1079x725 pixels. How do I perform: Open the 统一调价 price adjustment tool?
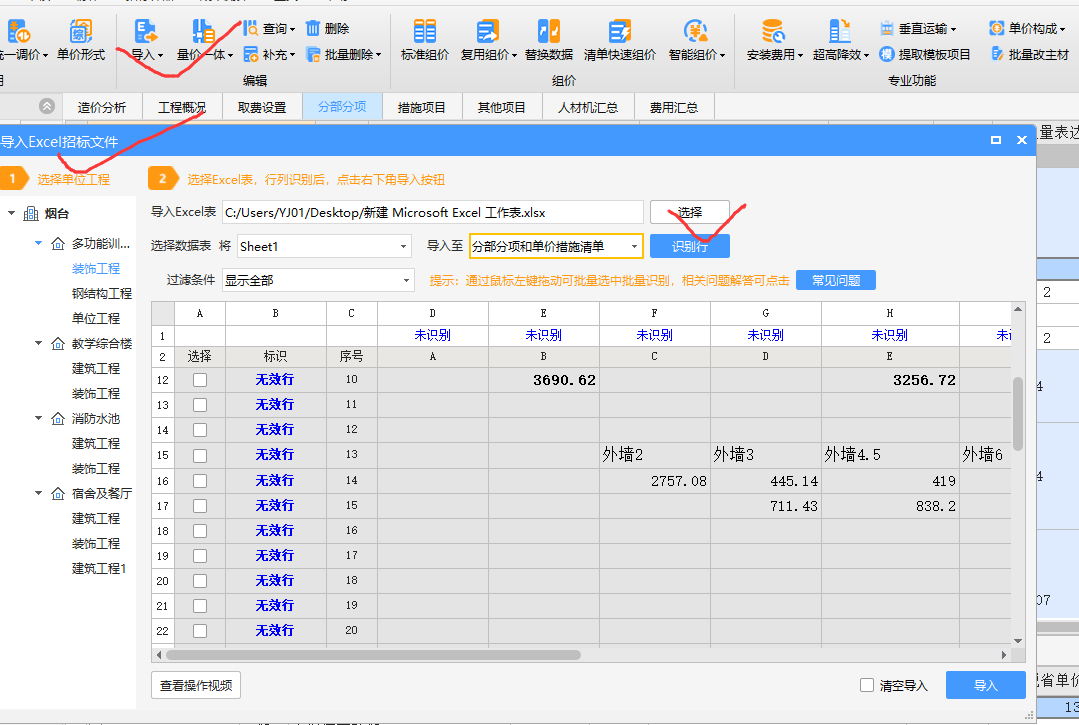[21, 40]
